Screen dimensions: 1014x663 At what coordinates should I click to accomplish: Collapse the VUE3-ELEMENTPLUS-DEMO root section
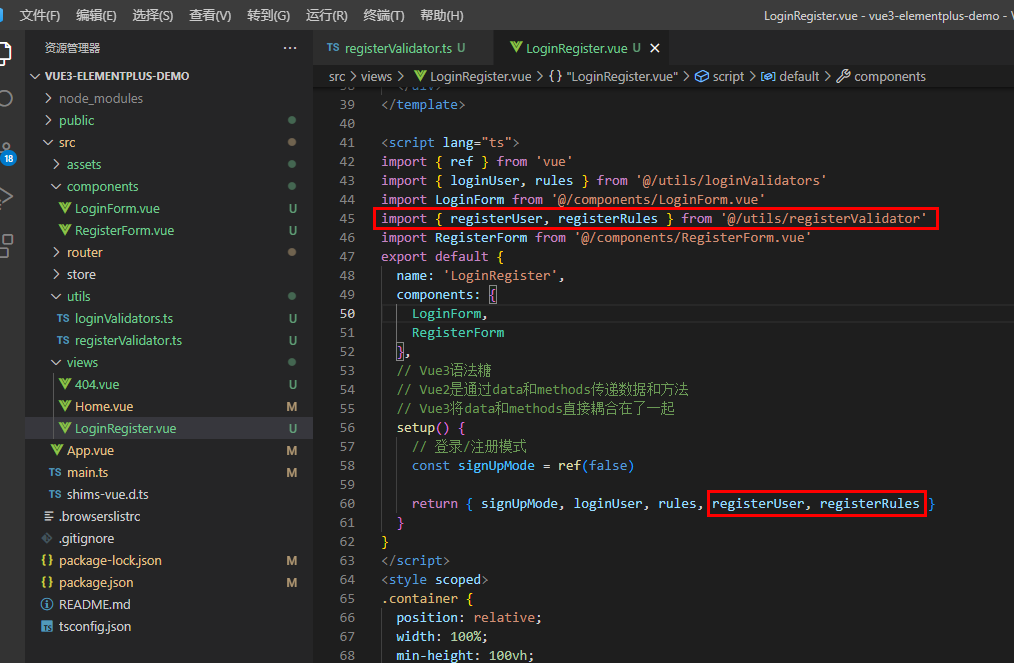[116, 76]
